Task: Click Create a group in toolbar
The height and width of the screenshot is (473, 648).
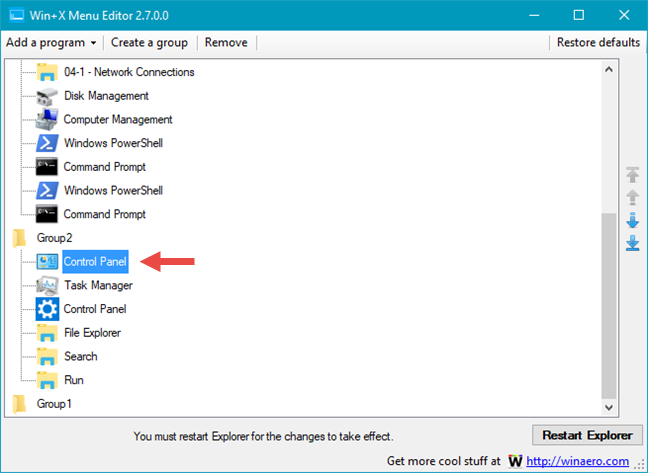Action: 149,43
